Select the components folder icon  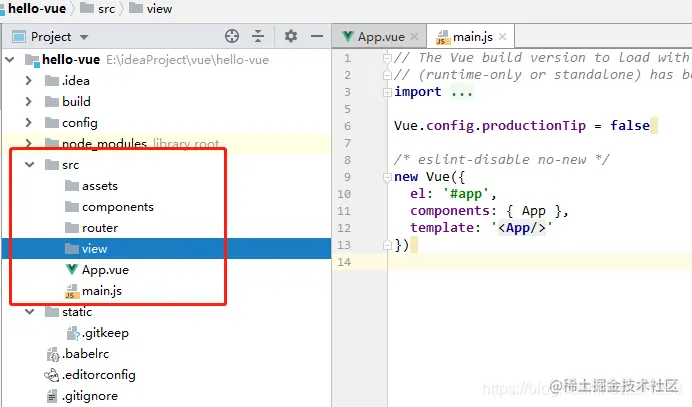point(71,207)
